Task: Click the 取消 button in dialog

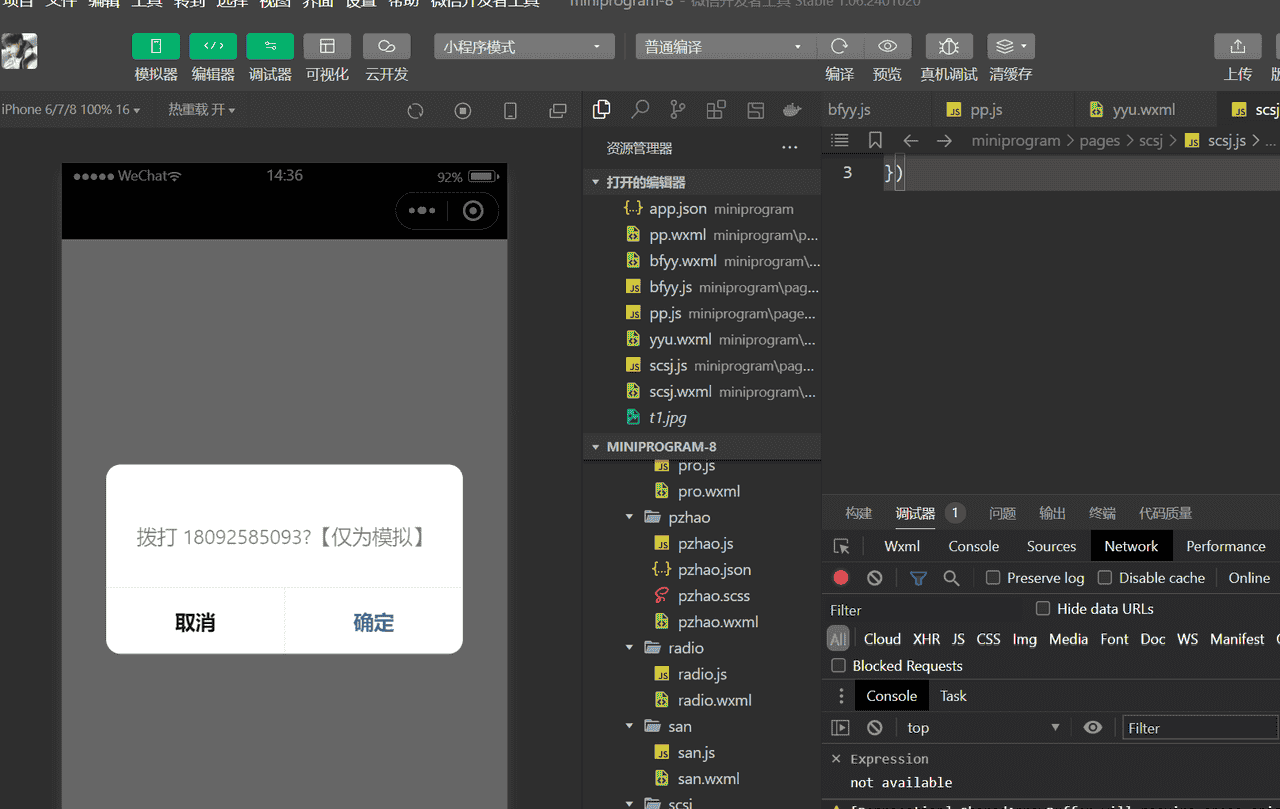Action: 195,622
